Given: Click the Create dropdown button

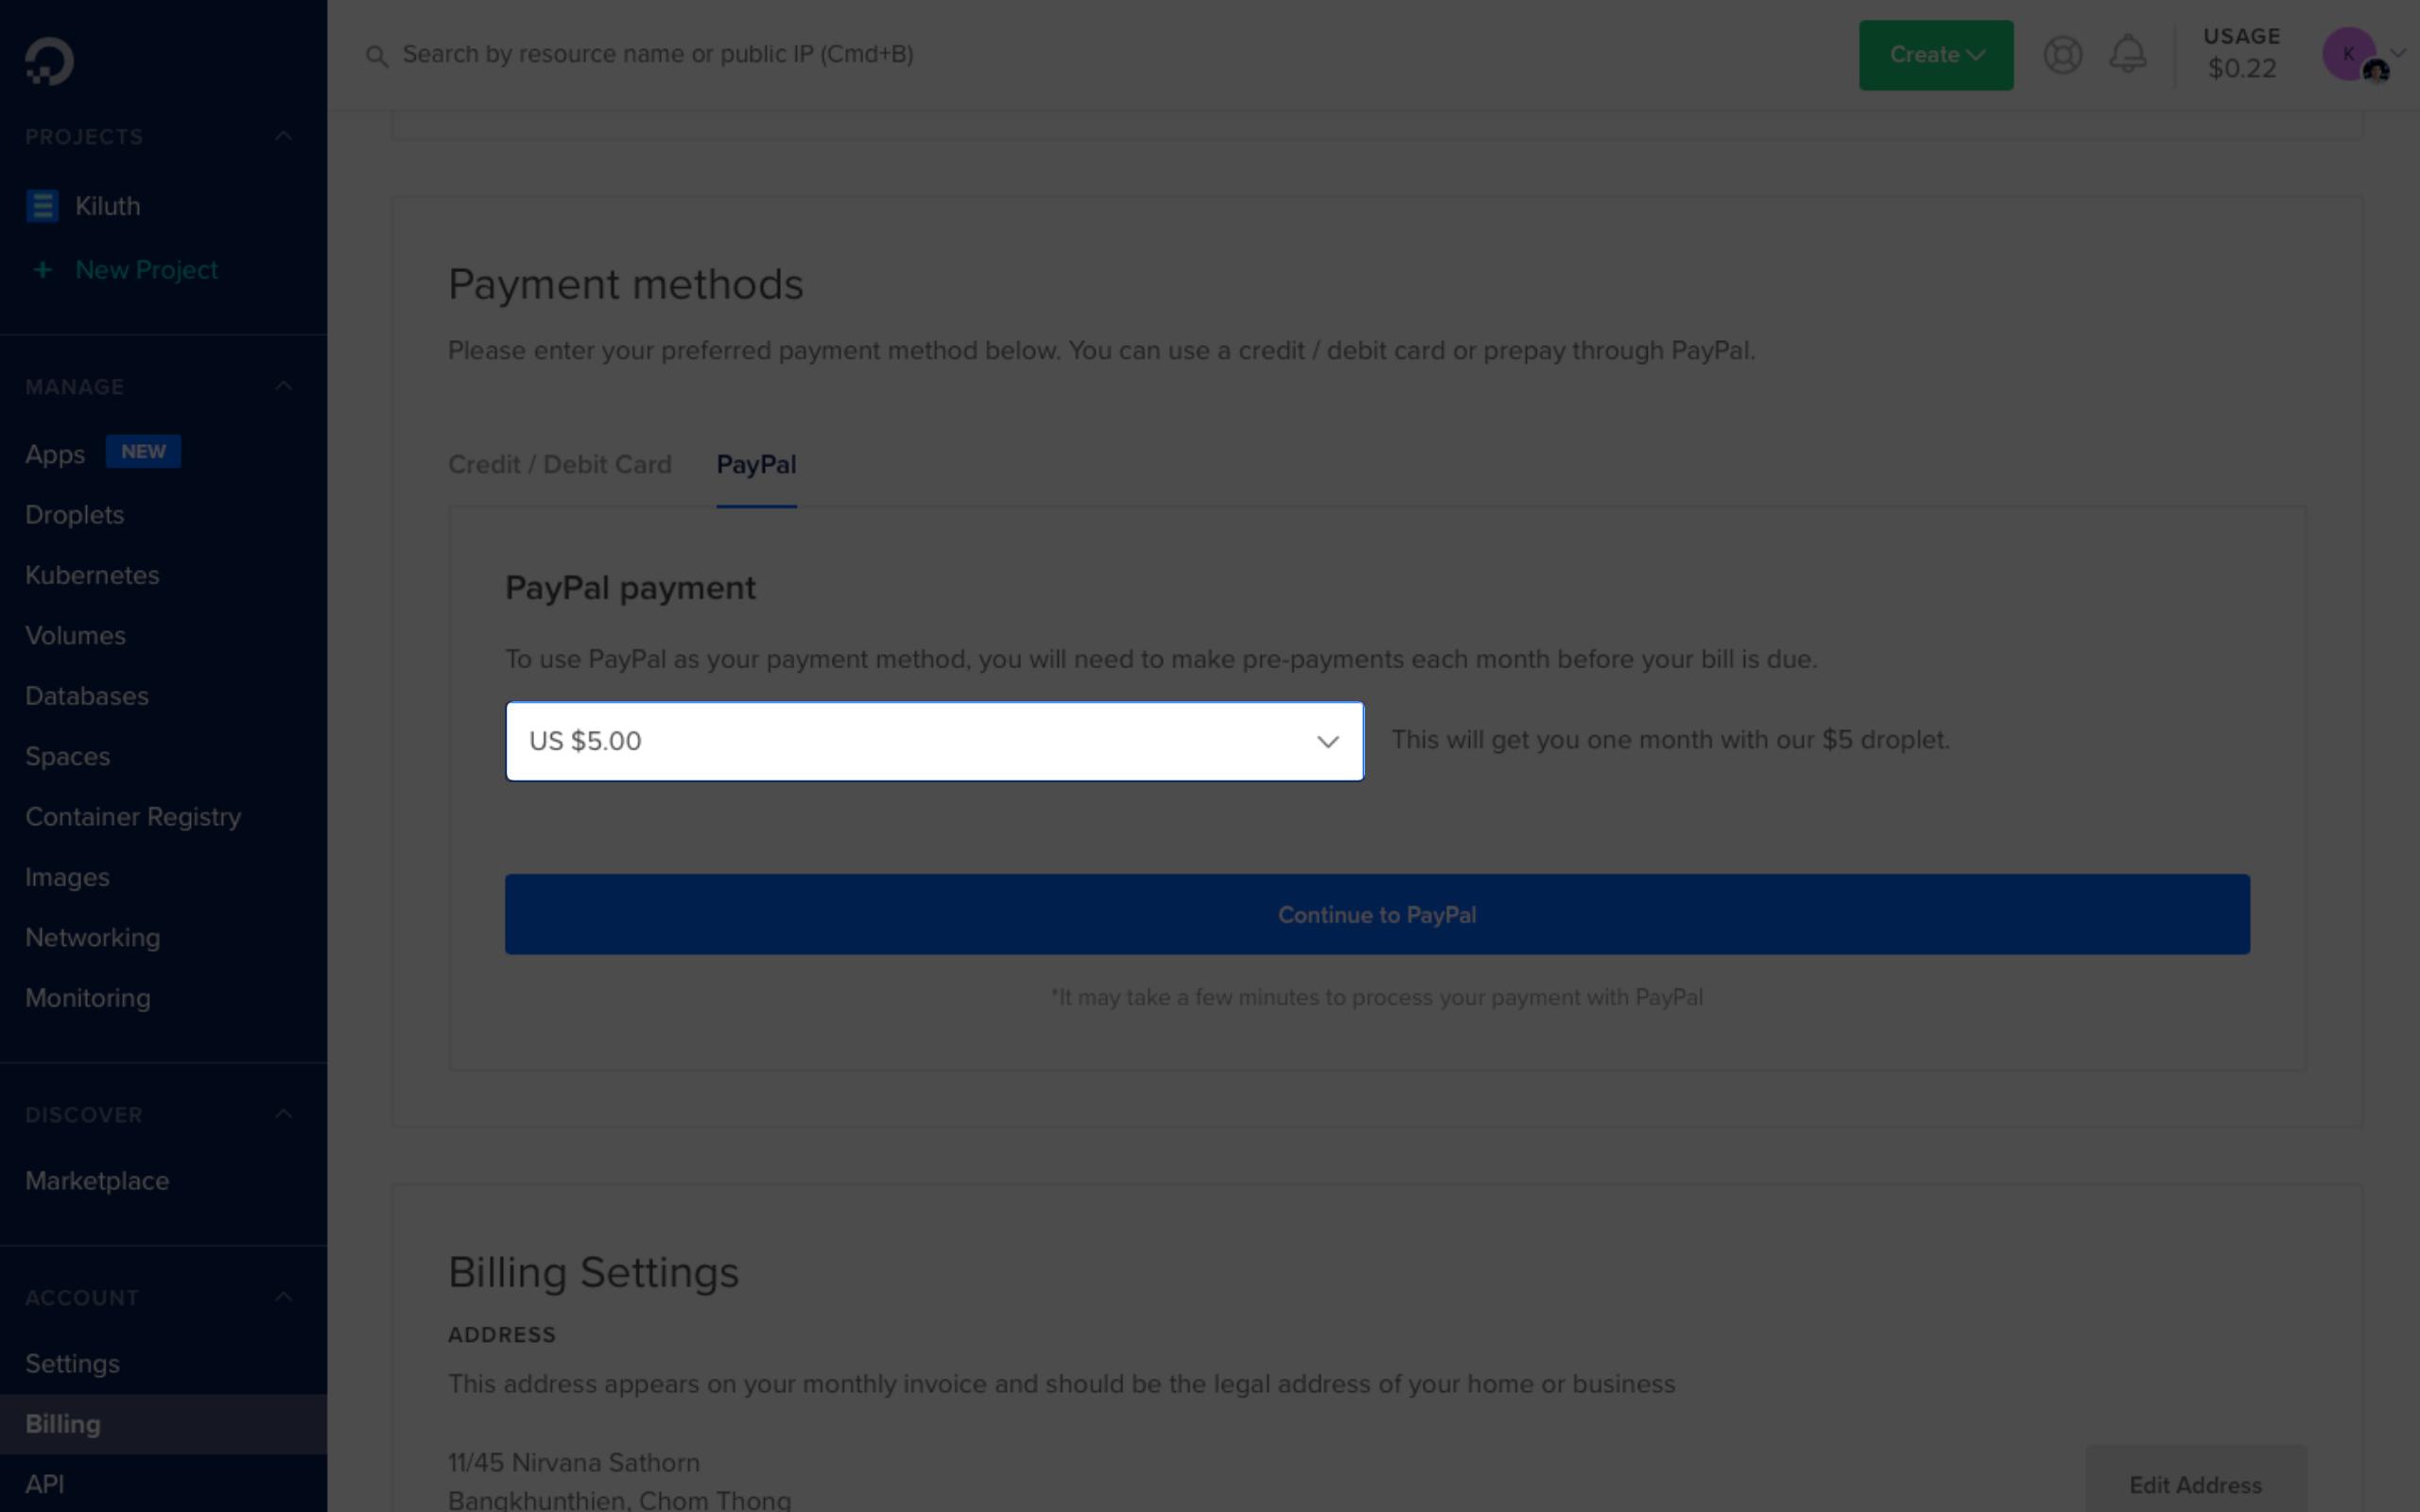Looking at the screenshot, I should point(1936,54).
